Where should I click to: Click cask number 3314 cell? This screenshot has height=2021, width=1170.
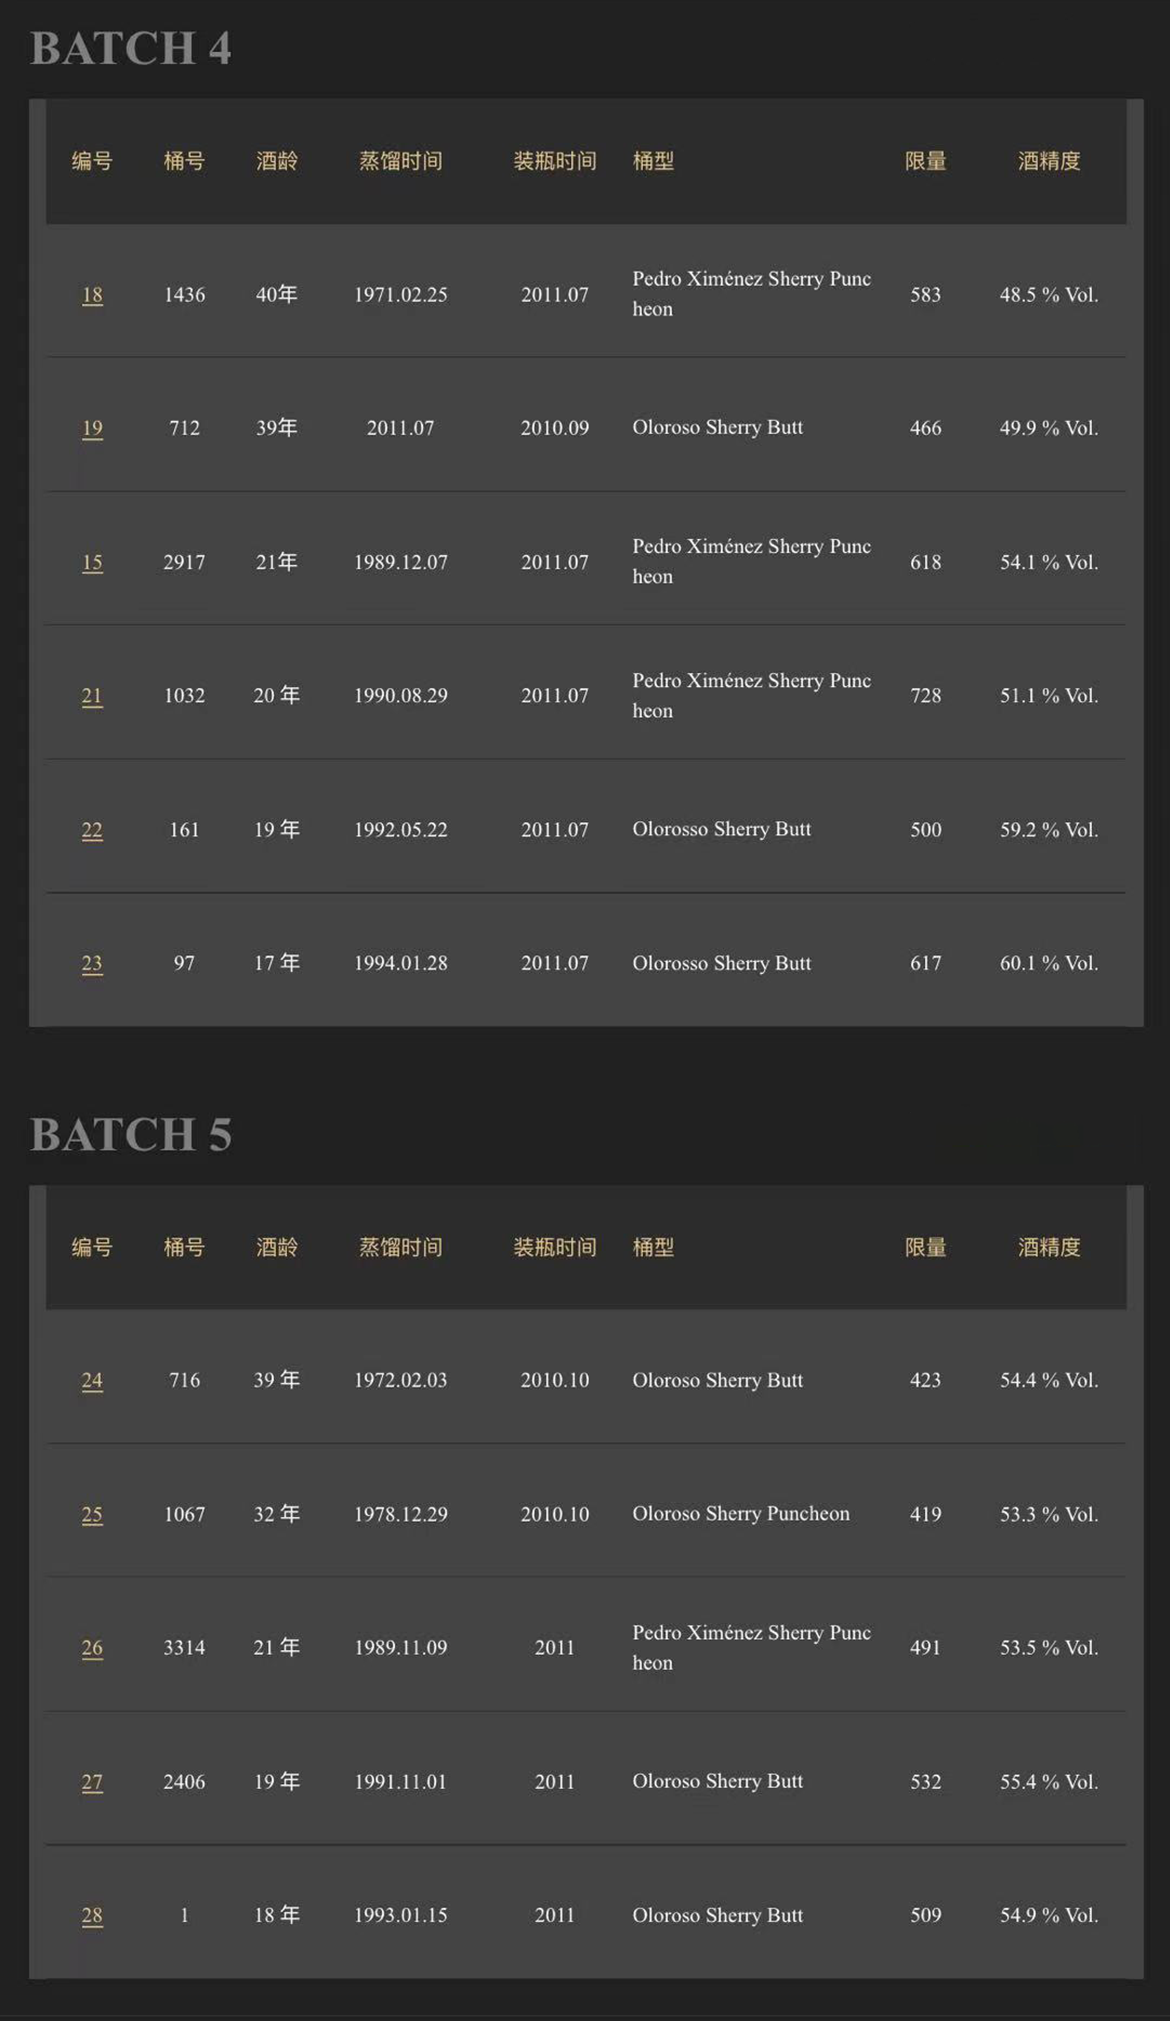pyautogui.click(x=184, y=1647)
